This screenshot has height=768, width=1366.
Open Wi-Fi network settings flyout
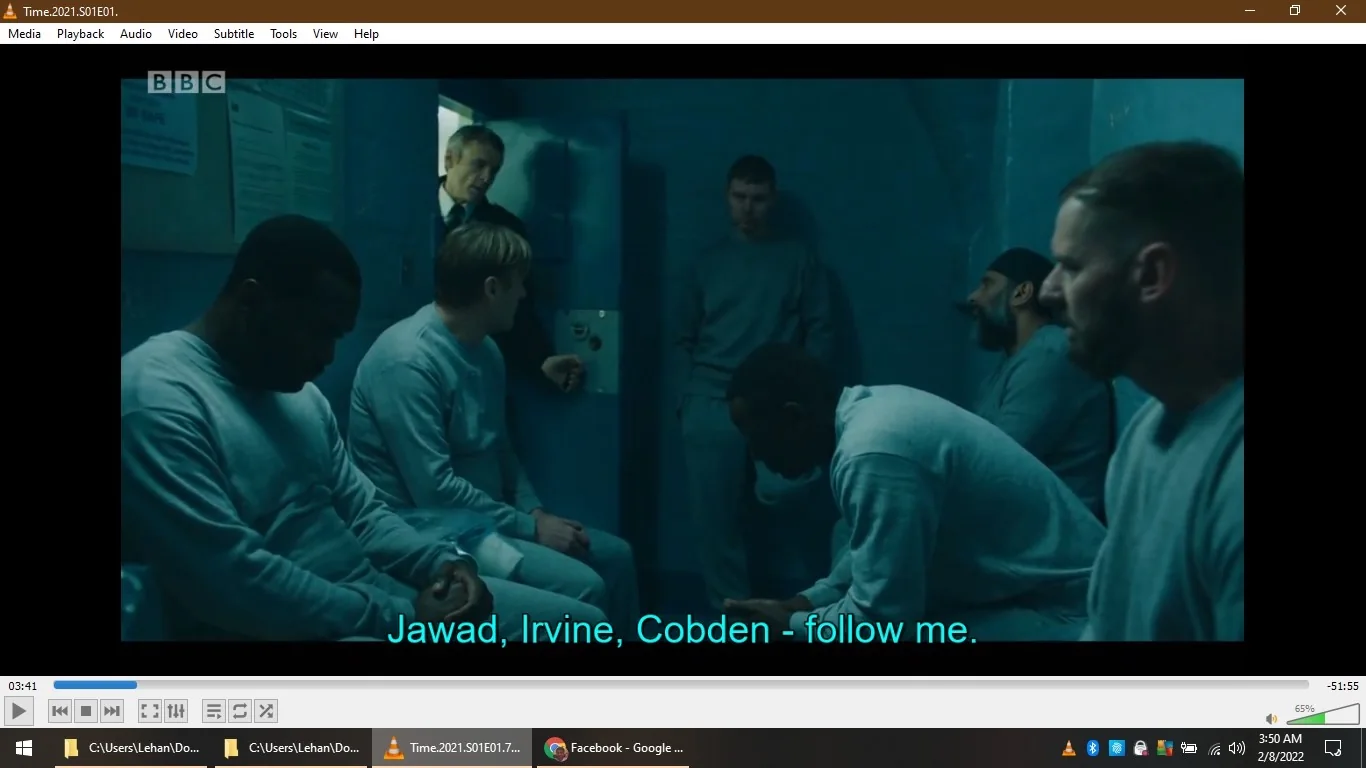pos(1214,748)
